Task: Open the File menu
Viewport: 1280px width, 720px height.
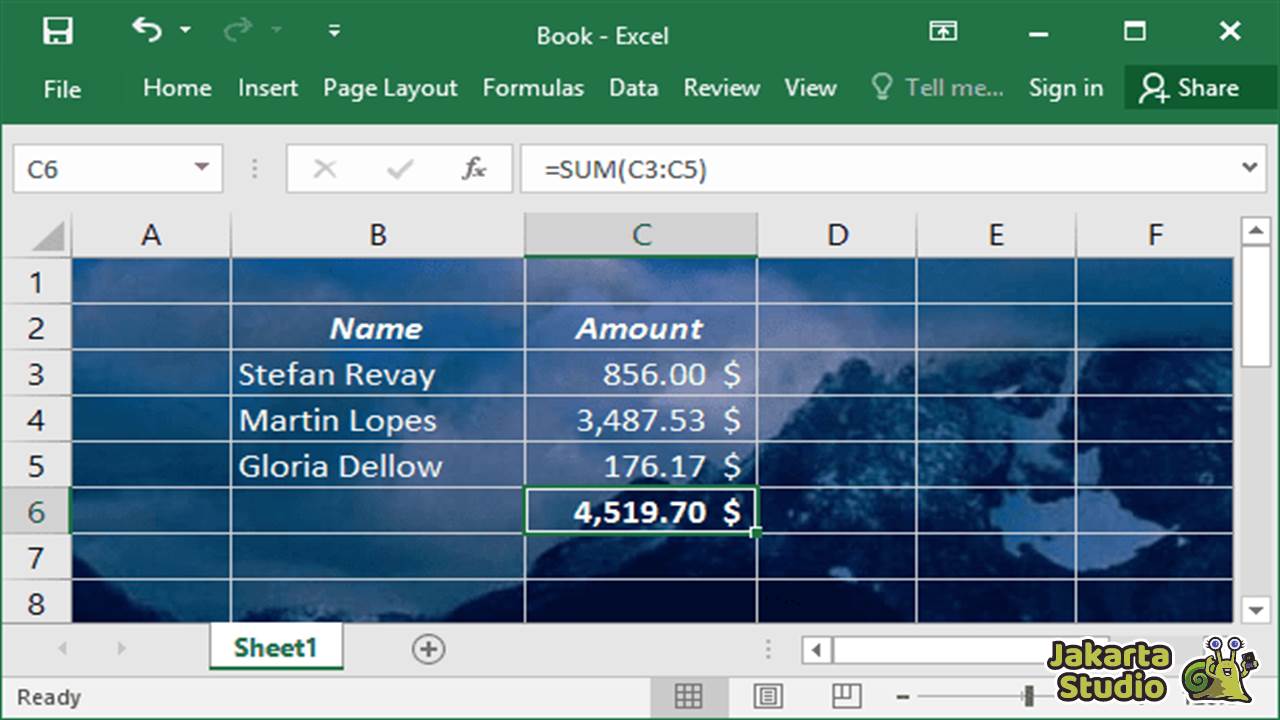Action: (x=62, y=88)
